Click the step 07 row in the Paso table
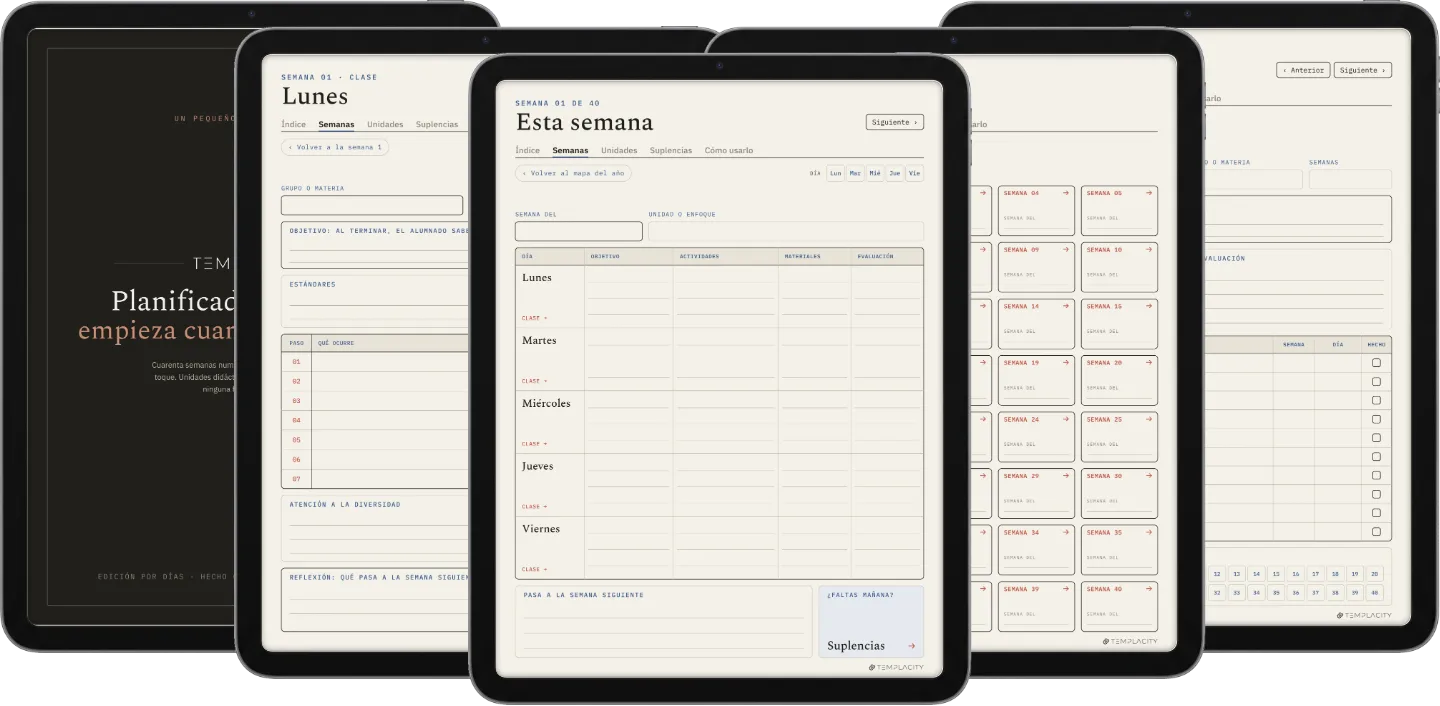The image size is (1440, 706). point(375,479)
